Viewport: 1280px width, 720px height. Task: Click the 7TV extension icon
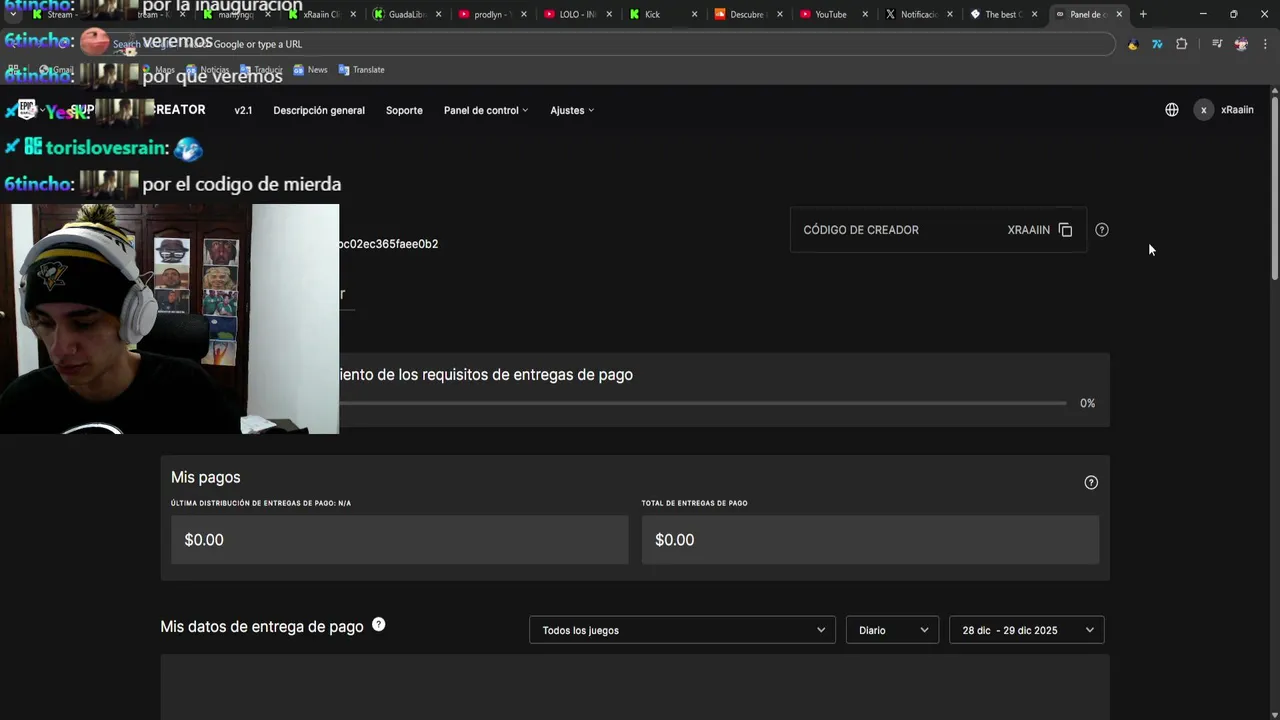click(x=1157, y=44)
